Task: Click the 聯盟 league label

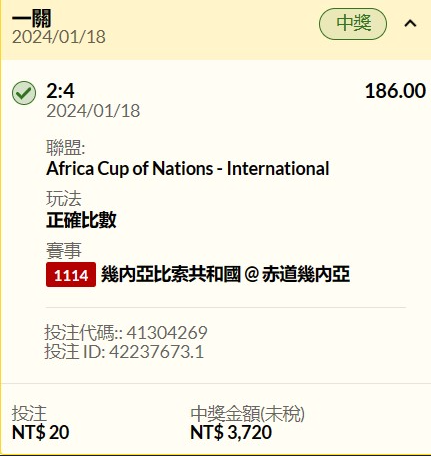Action: [66, 148]
